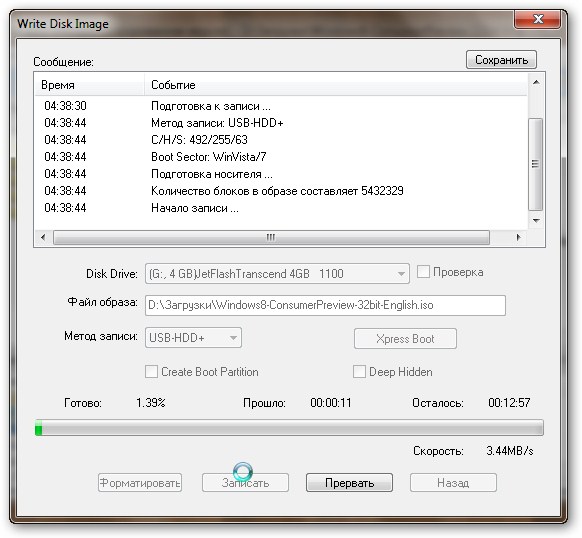Open the Метод записи dropdown
Viewport: 582px width, 538px height.
(193, 338)
